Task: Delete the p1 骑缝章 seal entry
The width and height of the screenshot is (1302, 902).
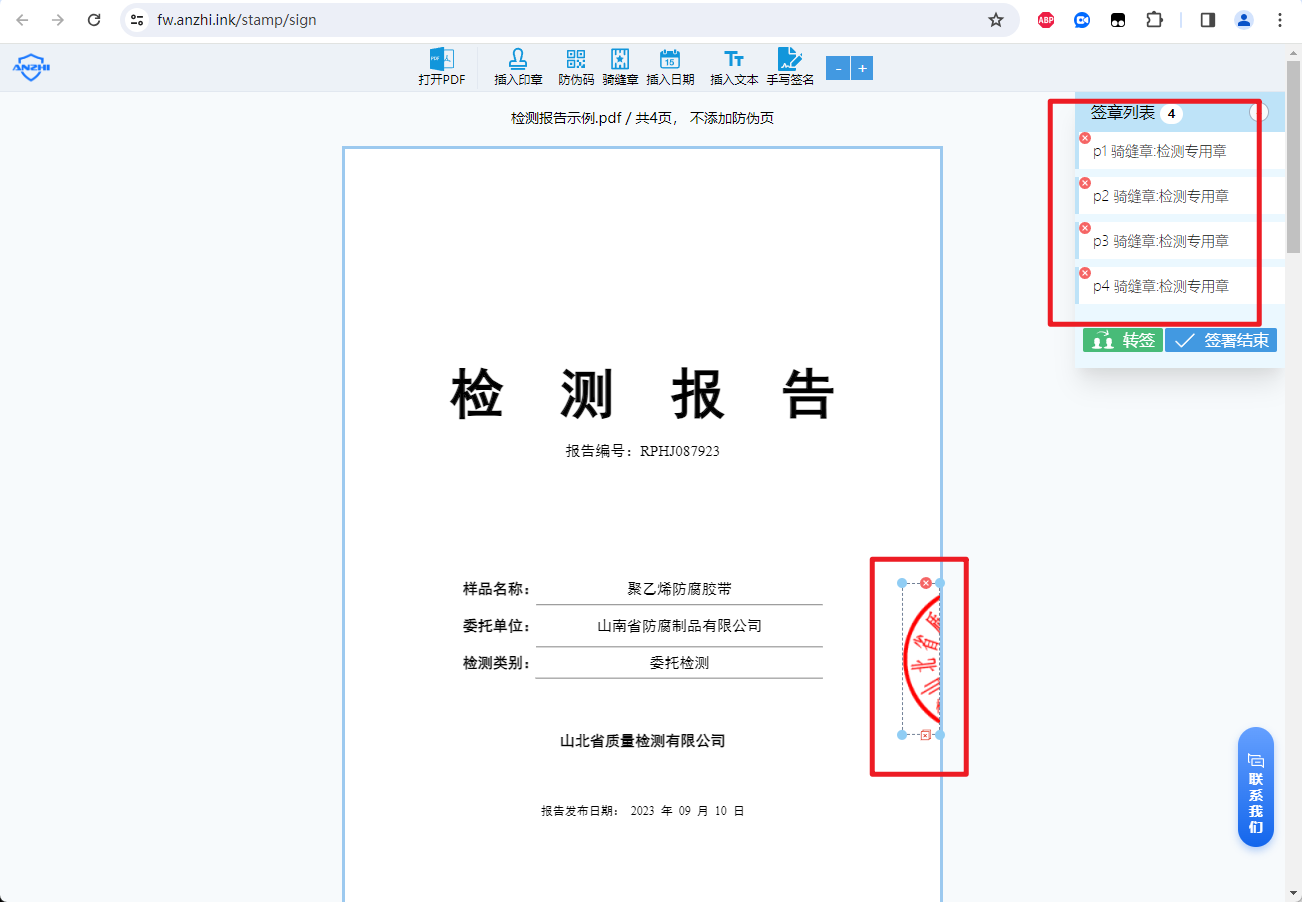Action: 1084,138
